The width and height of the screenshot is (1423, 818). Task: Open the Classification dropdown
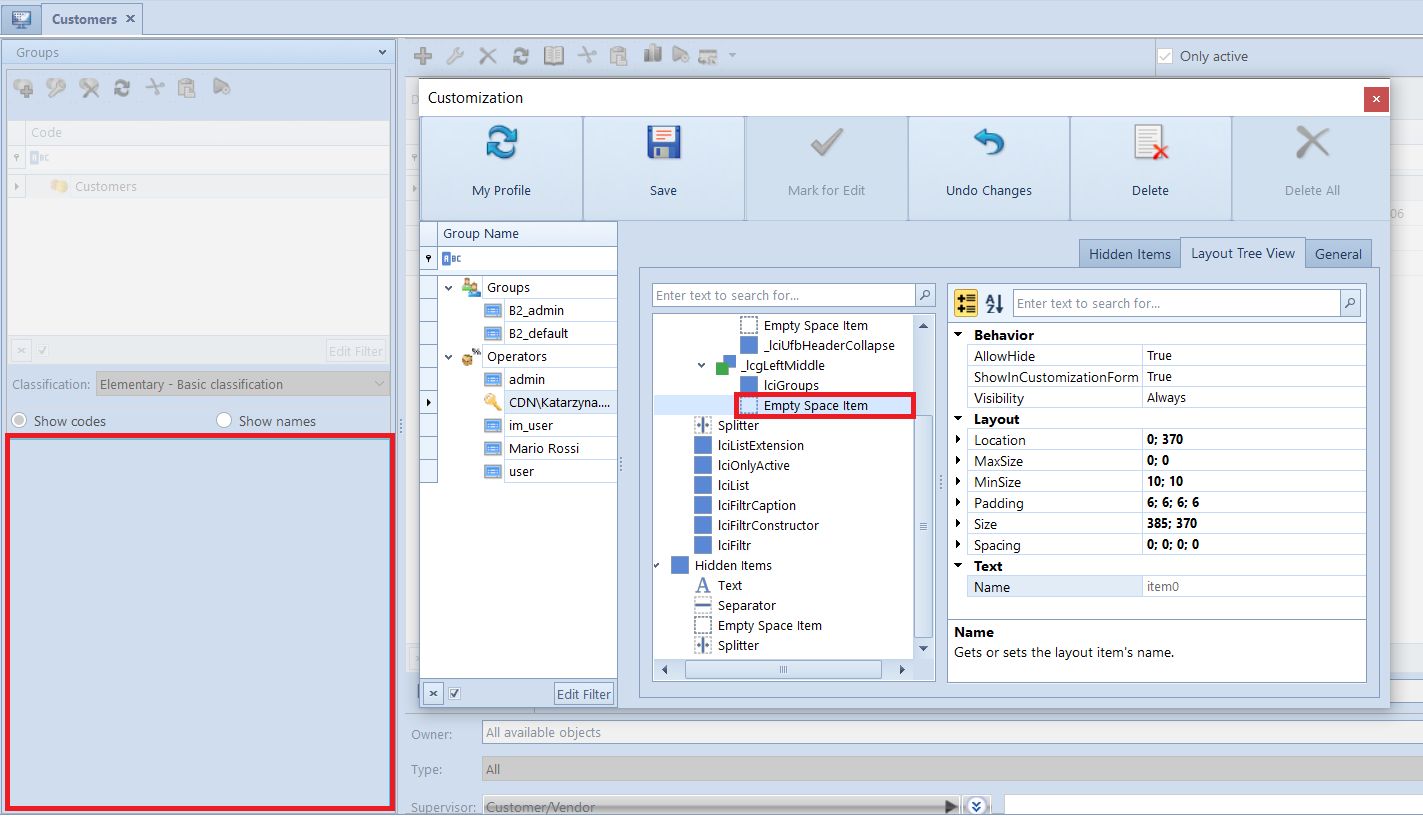click(x=379, y=384)
